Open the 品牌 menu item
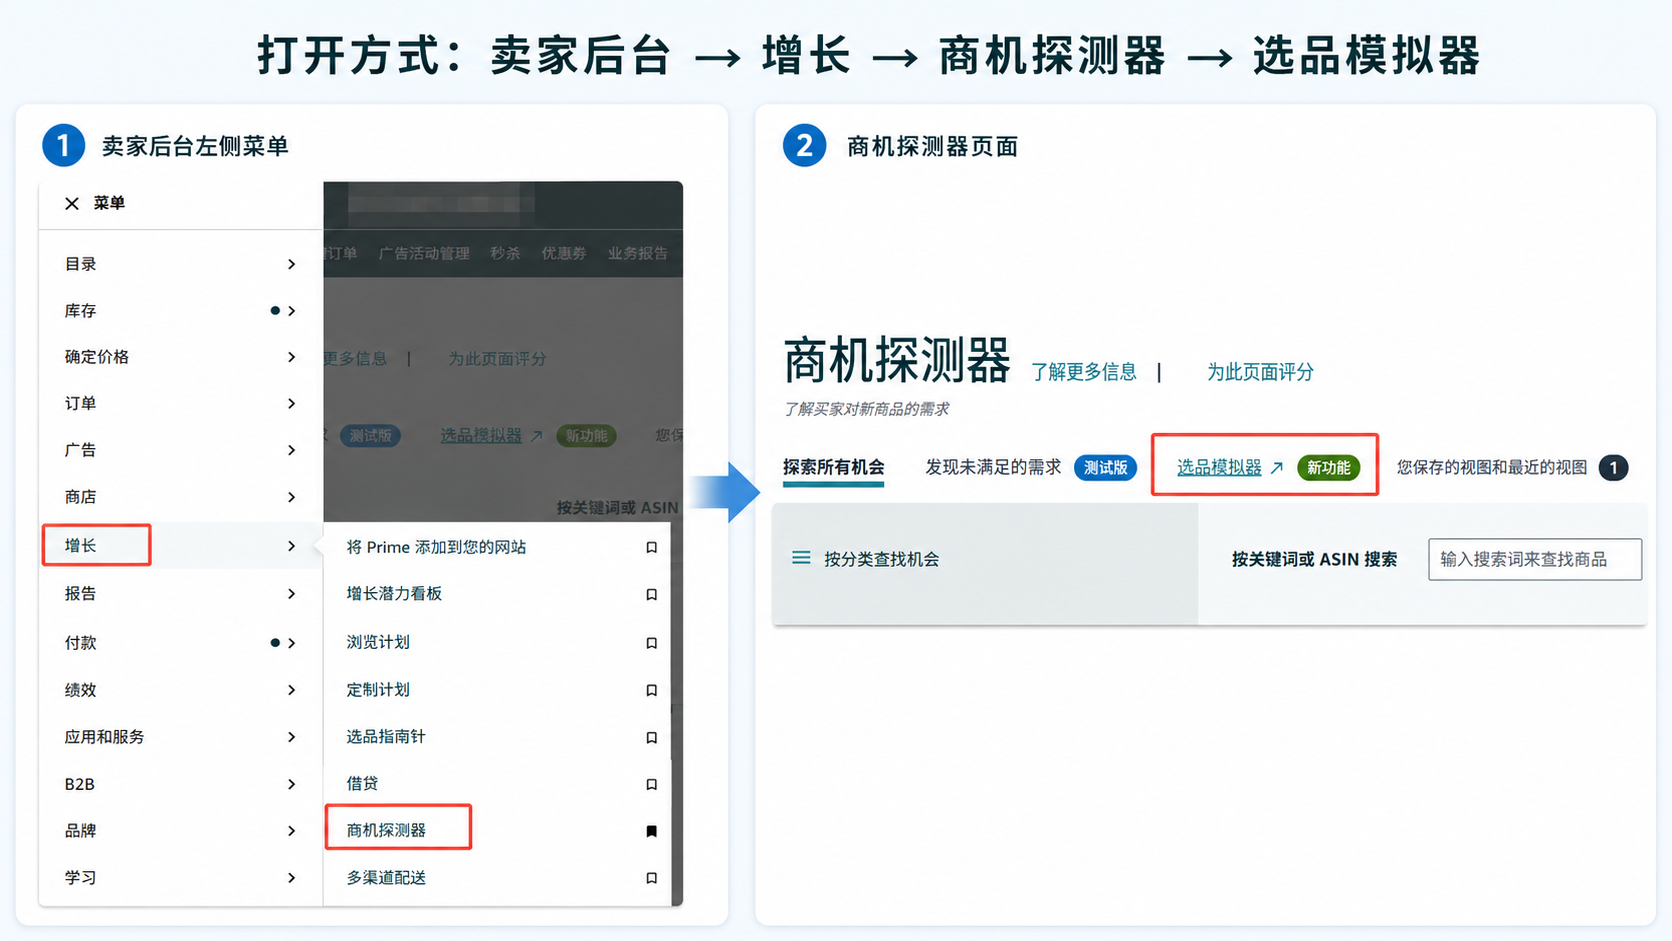The height and width of the screenshot is (941, 1672). (x=81, y=831)
